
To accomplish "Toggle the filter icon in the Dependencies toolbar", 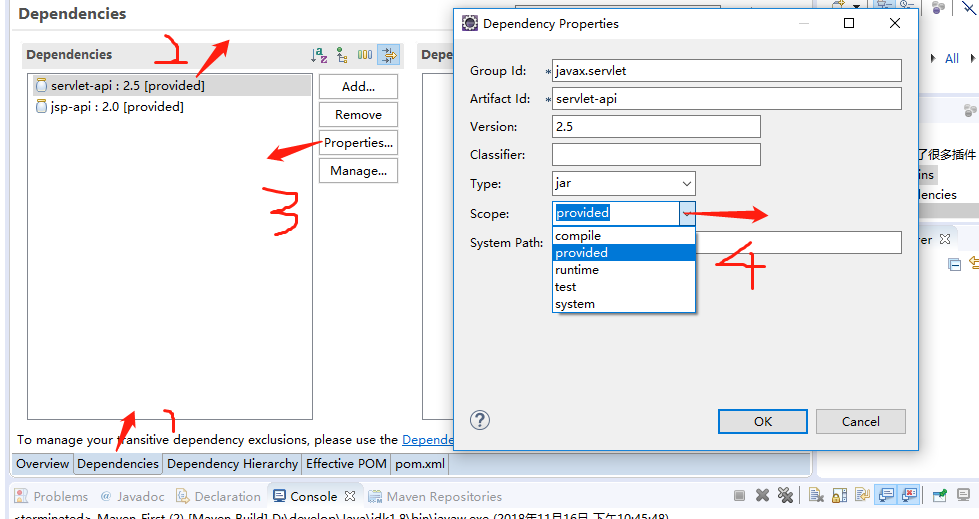I will [388, 55].
